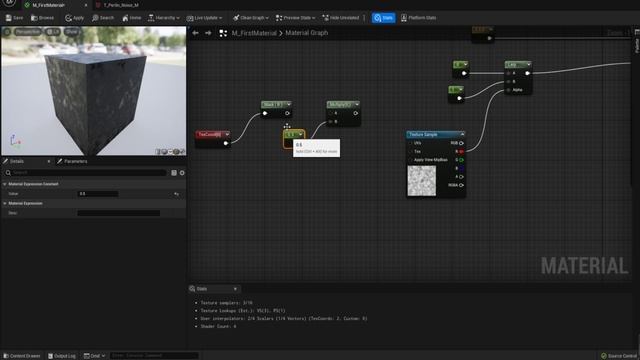
Task: Navigate back in graph history
Action: [x=196, y=33]
